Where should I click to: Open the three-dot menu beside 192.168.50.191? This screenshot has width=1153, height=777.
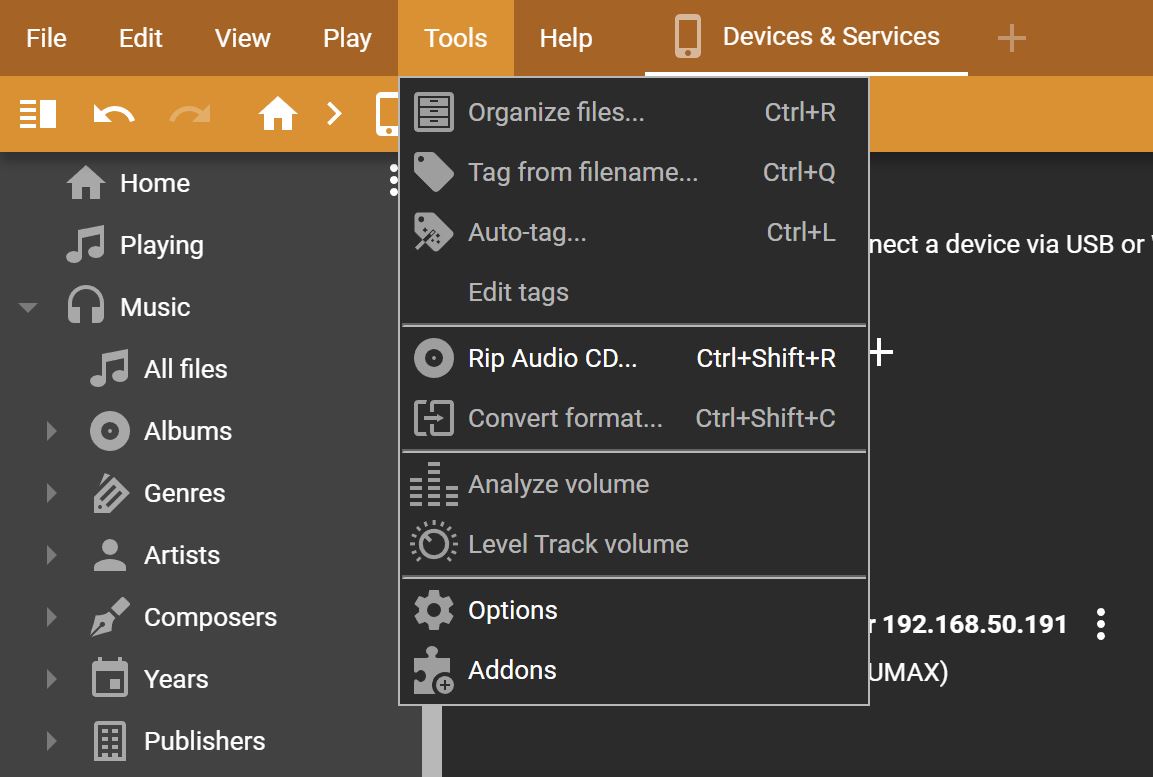tap(1101, 624)
